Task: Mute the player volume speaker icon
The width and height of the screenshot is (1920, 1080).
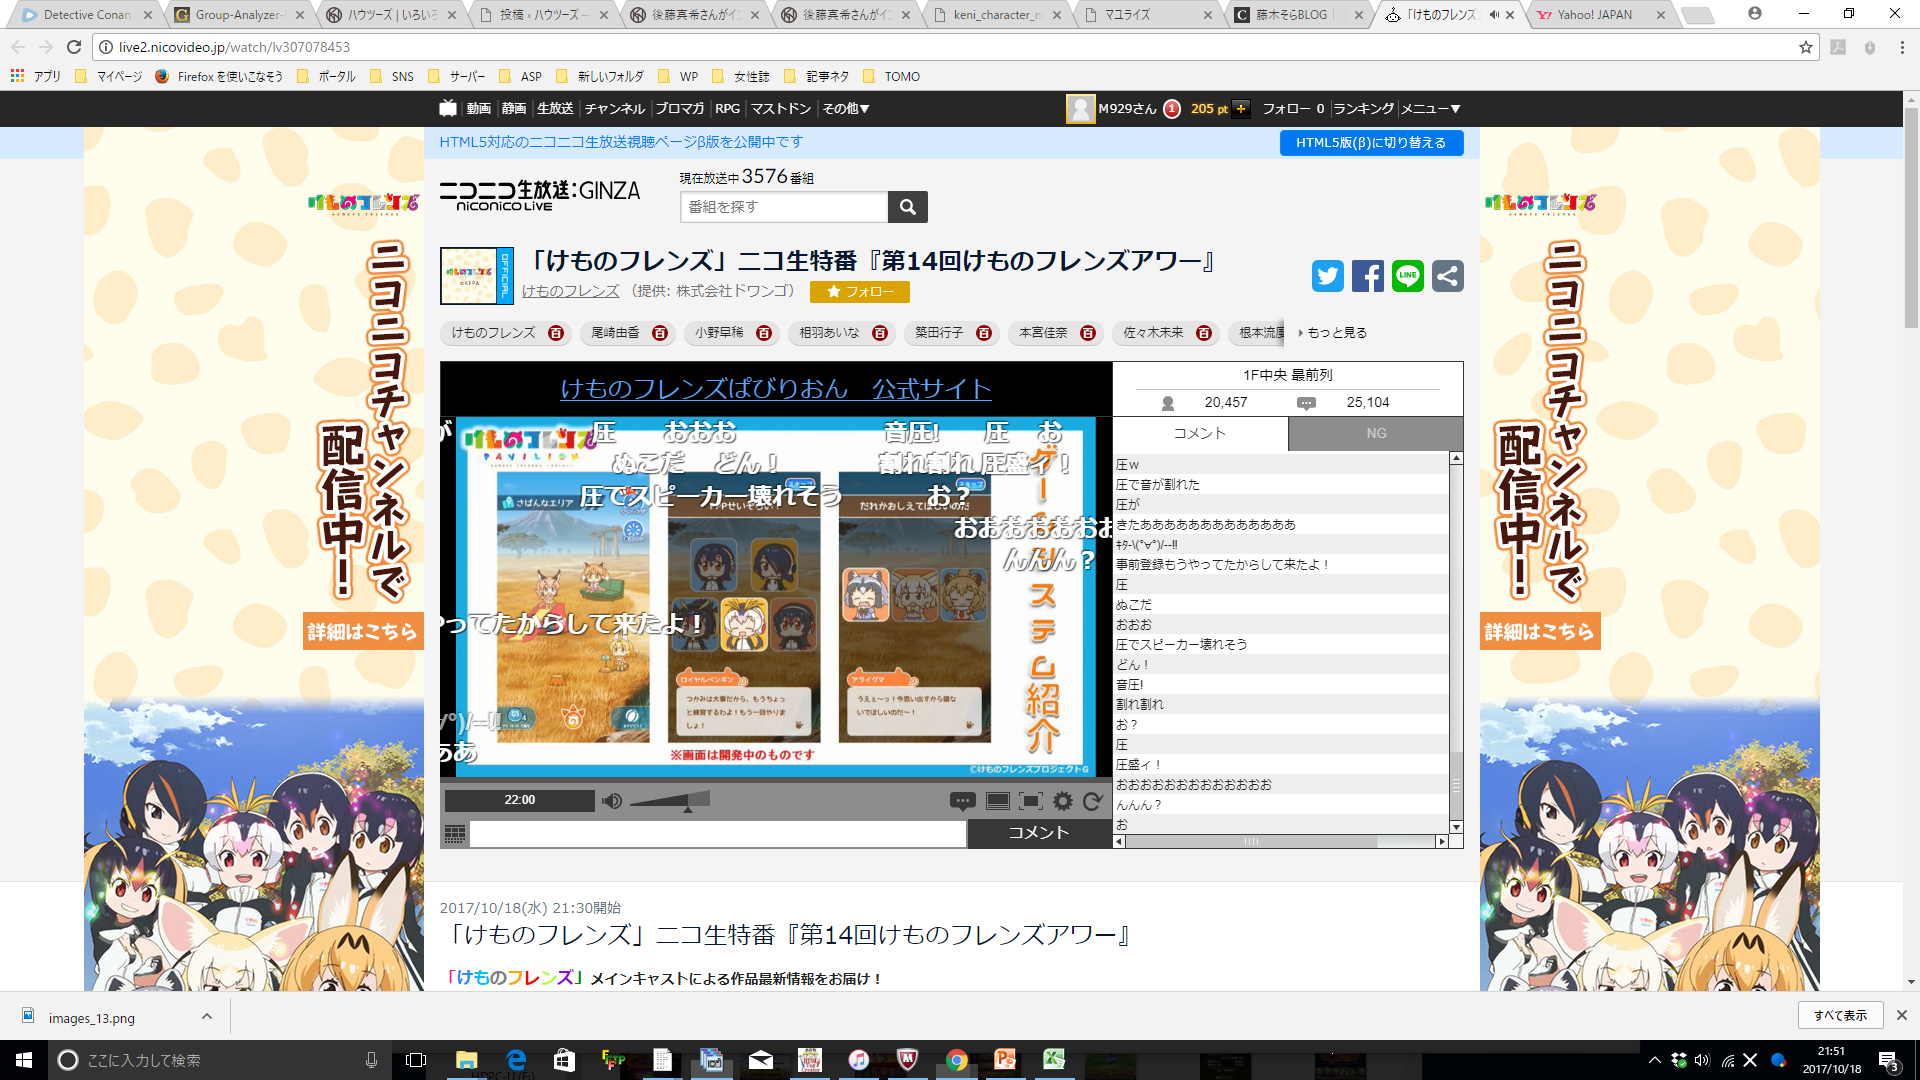Action: click(612, 801)
